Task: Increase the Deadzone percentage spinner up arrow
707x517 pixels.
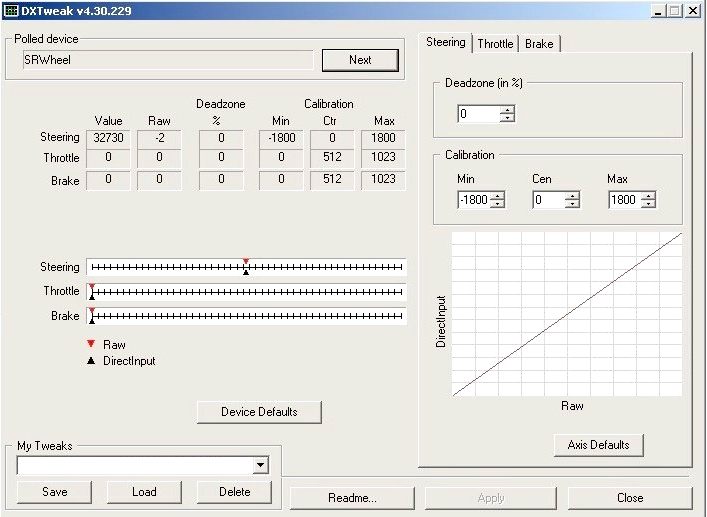Action: click(x=507, y=110)
